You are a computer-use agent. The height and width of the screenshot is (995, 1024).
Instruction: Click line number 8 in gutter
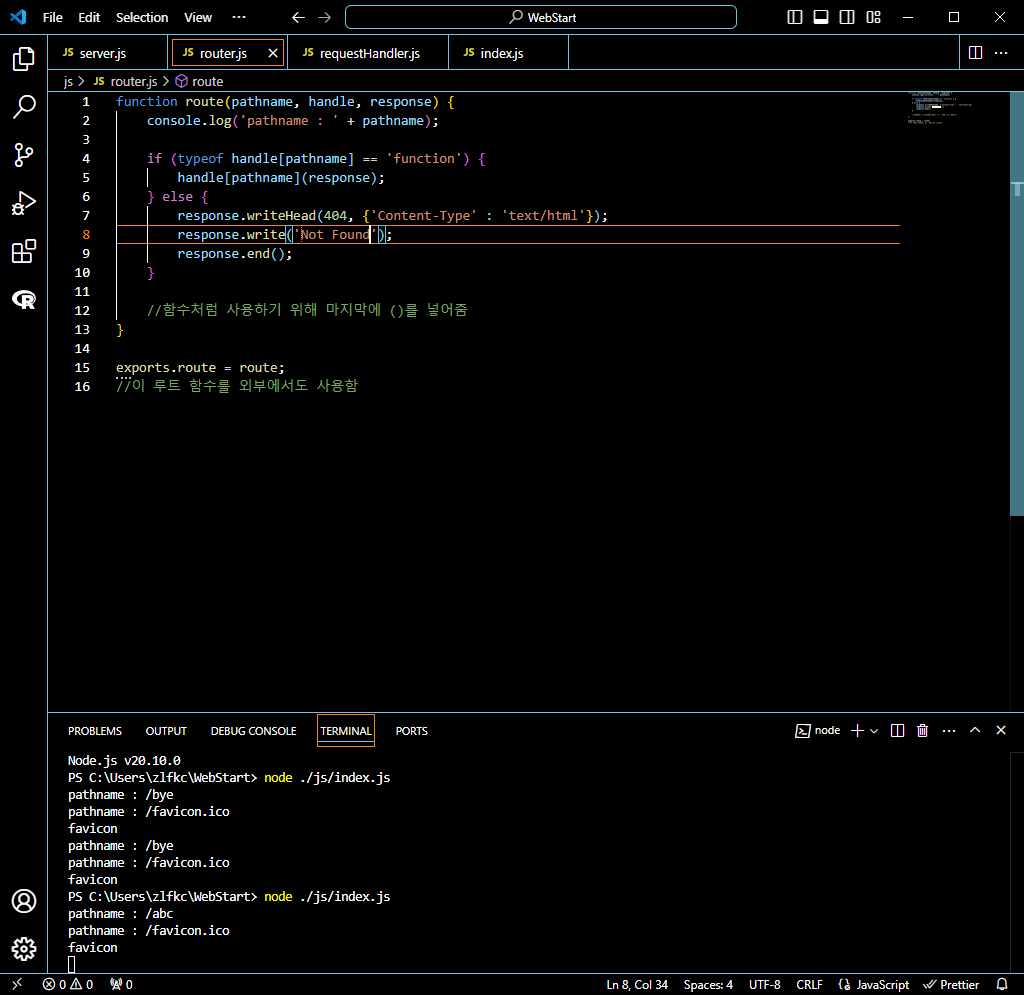(x=86, y=234)
